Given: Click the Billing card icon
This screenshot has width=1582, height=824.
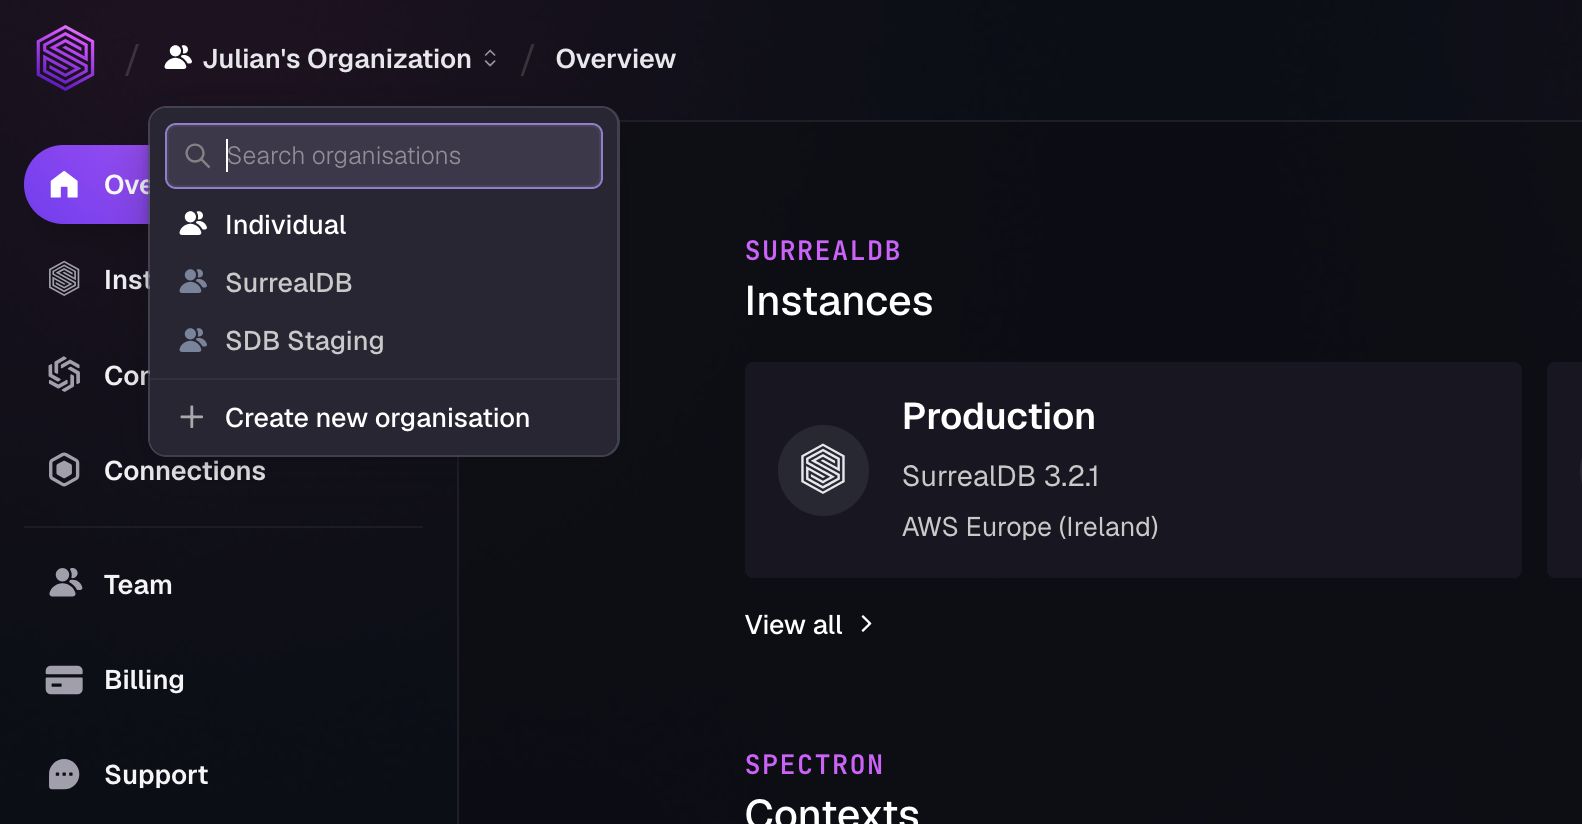Looking at the screenshot, I should pyautogui.click(x=64, y=680).
